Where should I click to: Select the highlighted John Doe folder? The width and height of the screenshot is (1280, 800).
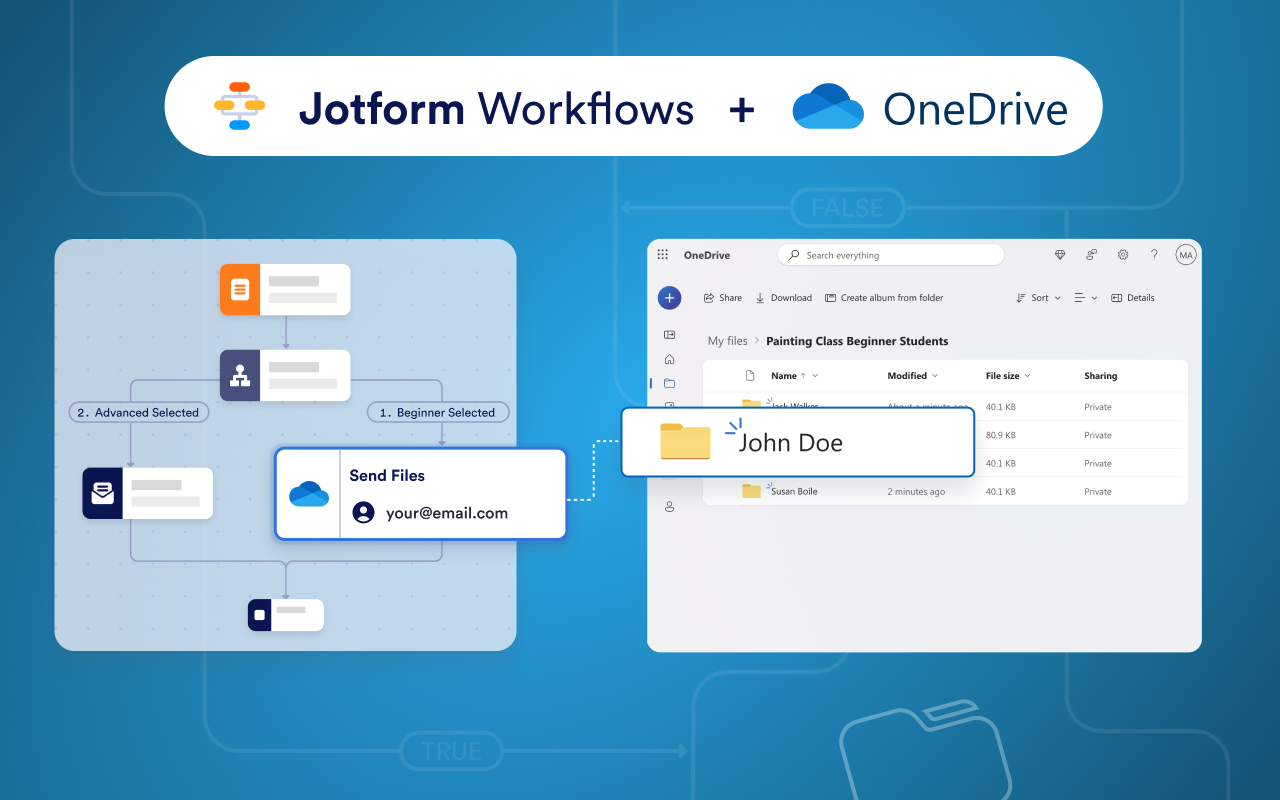tap(797, 441)
